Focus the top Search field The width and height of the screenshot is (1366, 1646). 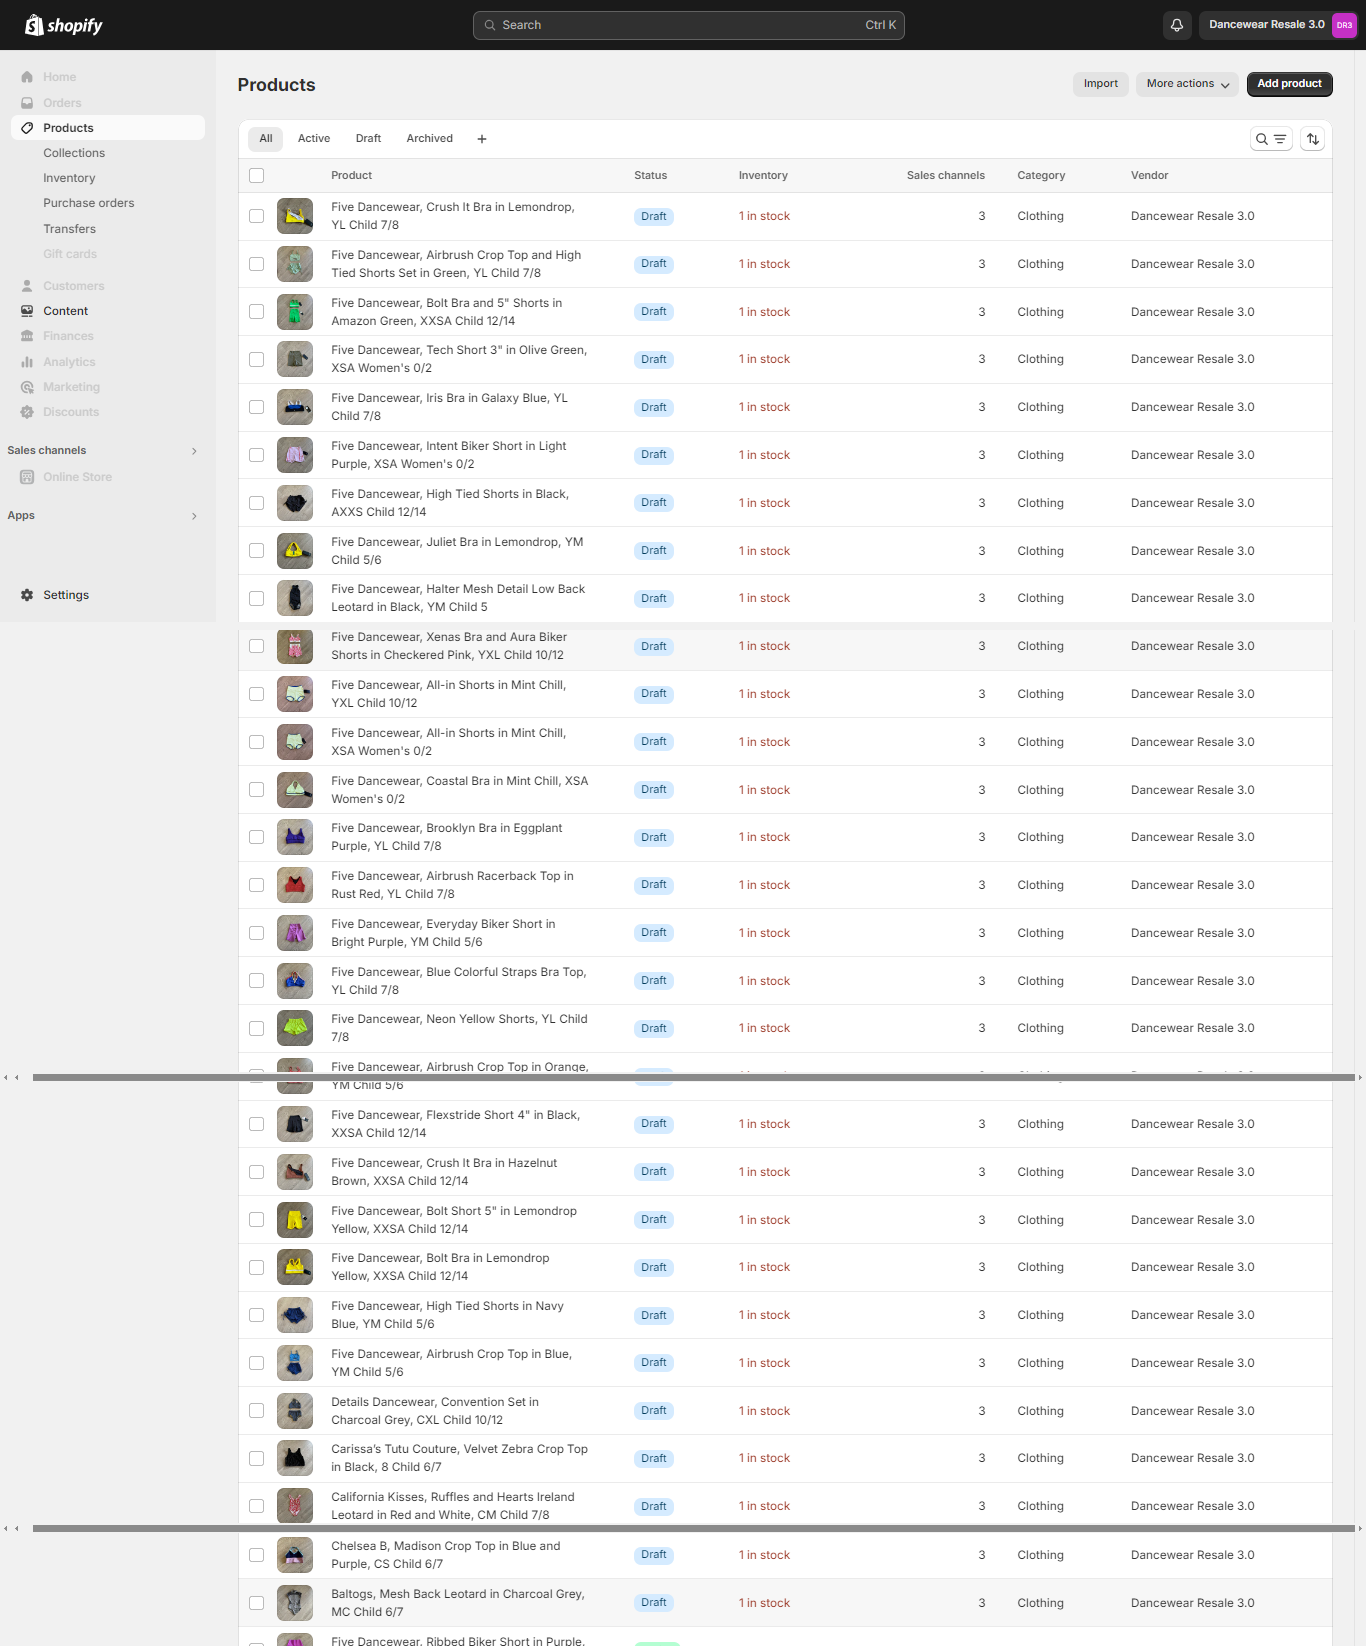[688, 25]
